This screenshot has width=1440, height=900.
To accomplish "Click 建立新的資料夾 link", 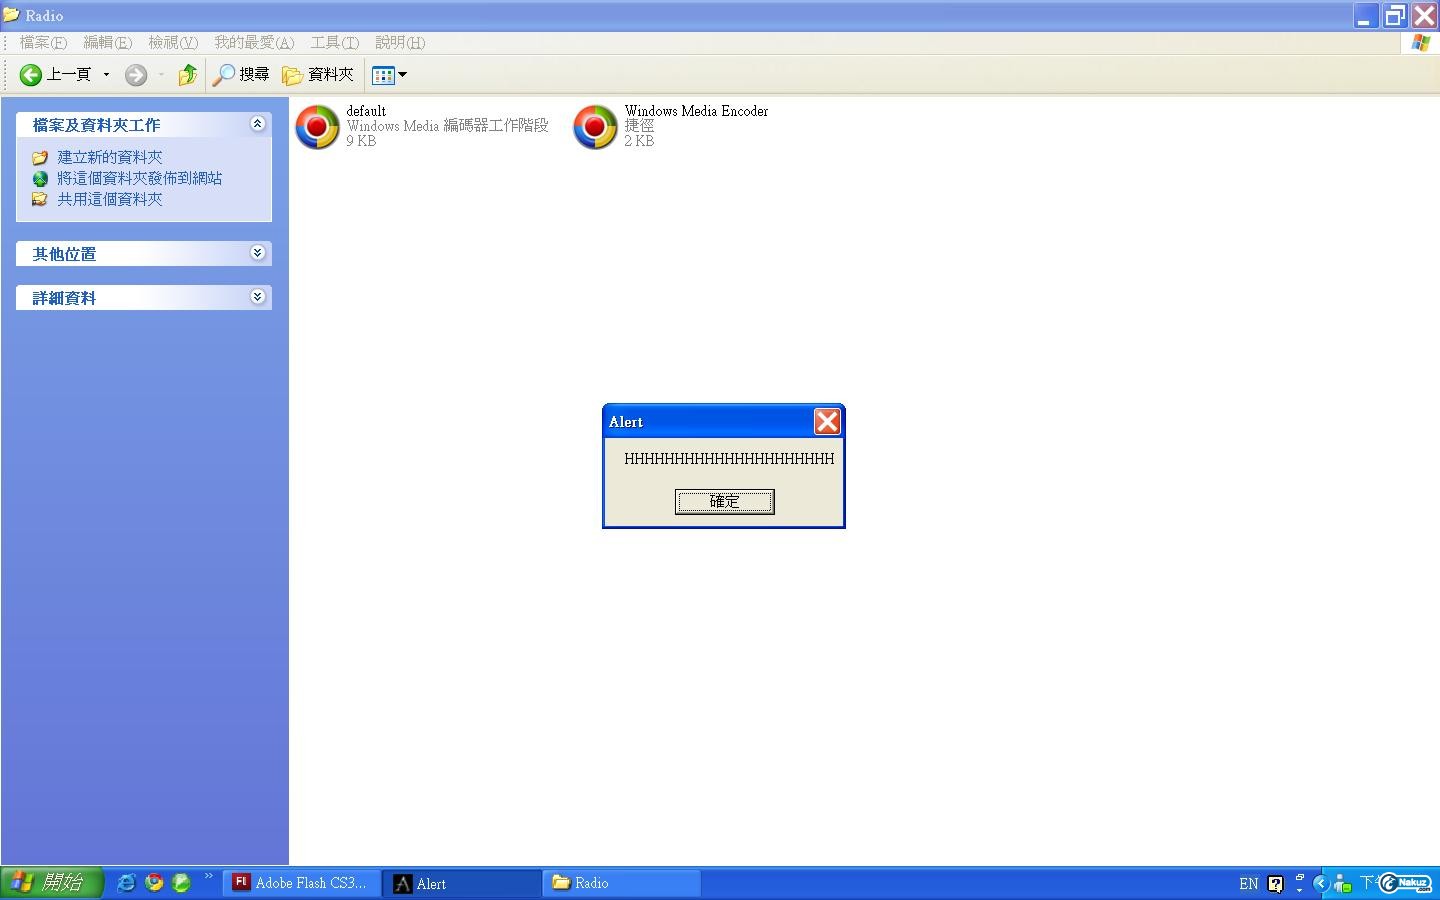I will pos(109,157).
